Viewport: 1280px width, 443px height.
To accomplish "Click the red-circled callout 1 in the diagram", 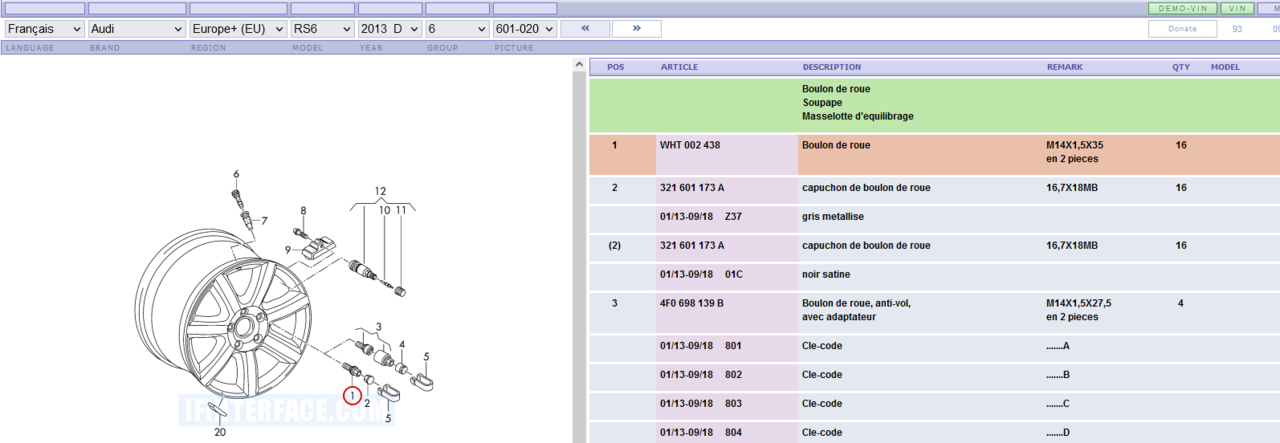I will click(352, 396).
